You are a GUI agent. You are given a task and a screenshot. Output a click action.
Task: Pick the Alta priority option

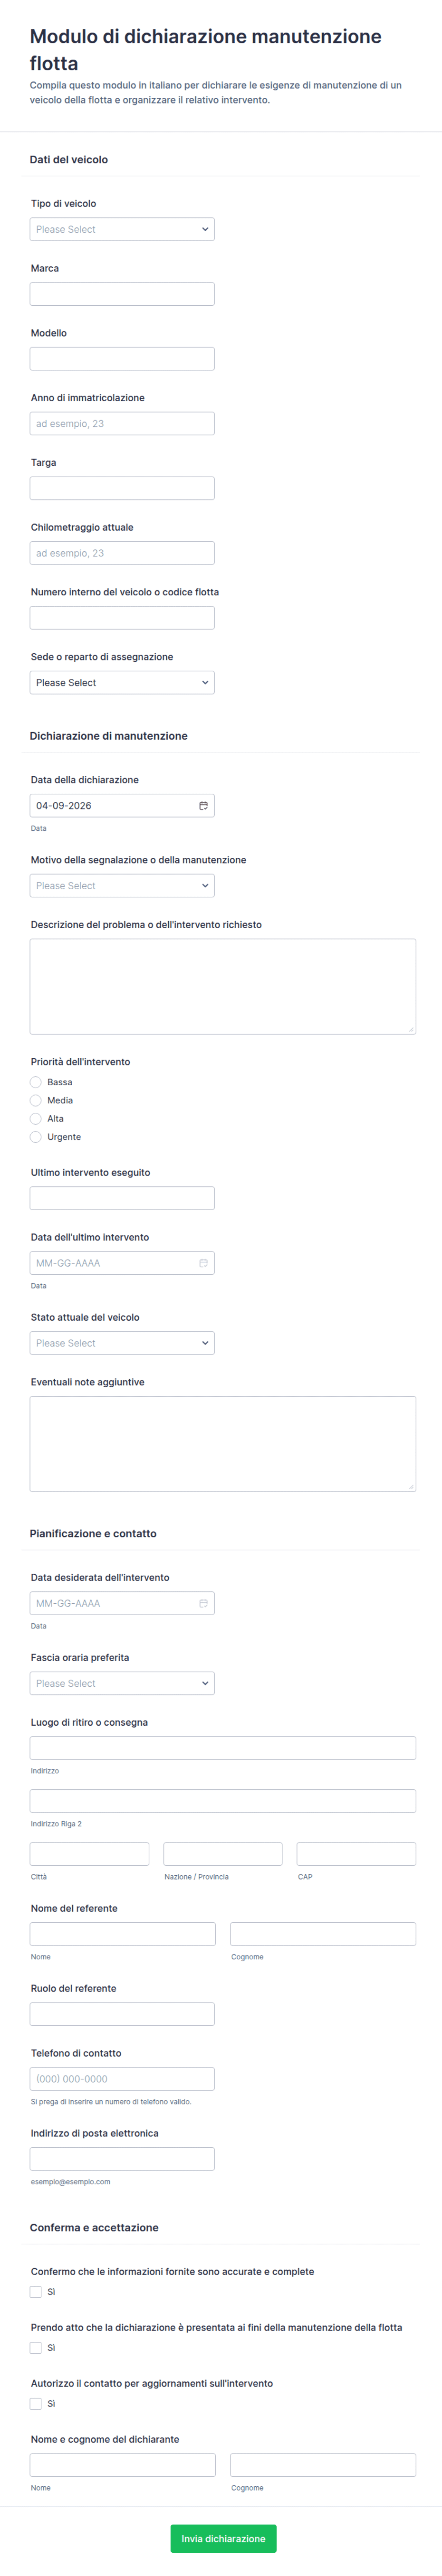pos(36,1119)
